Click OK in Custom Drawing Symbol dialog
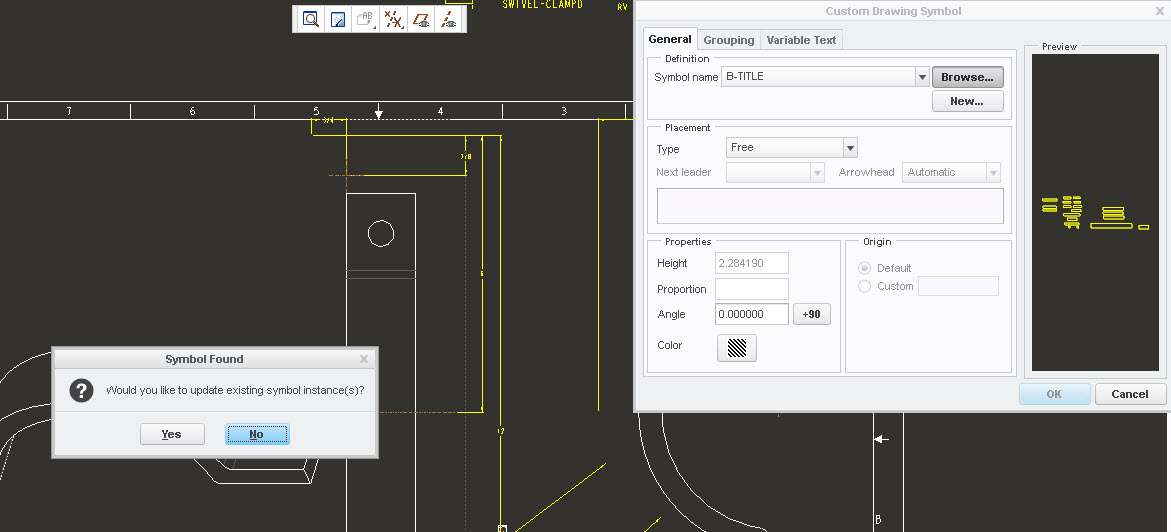The height and width of the screenshot is (532, 1171). 1054,395
